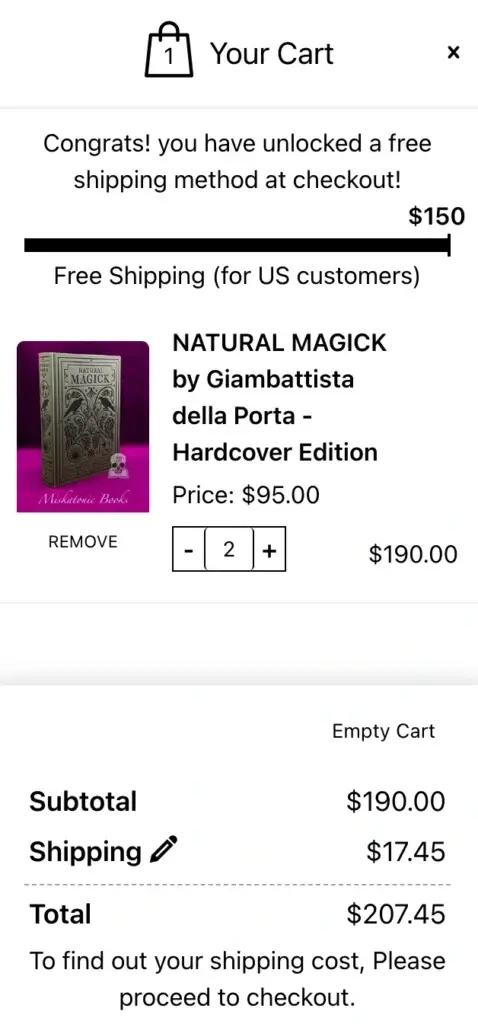Remove Natural Magick from the cart

point(83,541)
